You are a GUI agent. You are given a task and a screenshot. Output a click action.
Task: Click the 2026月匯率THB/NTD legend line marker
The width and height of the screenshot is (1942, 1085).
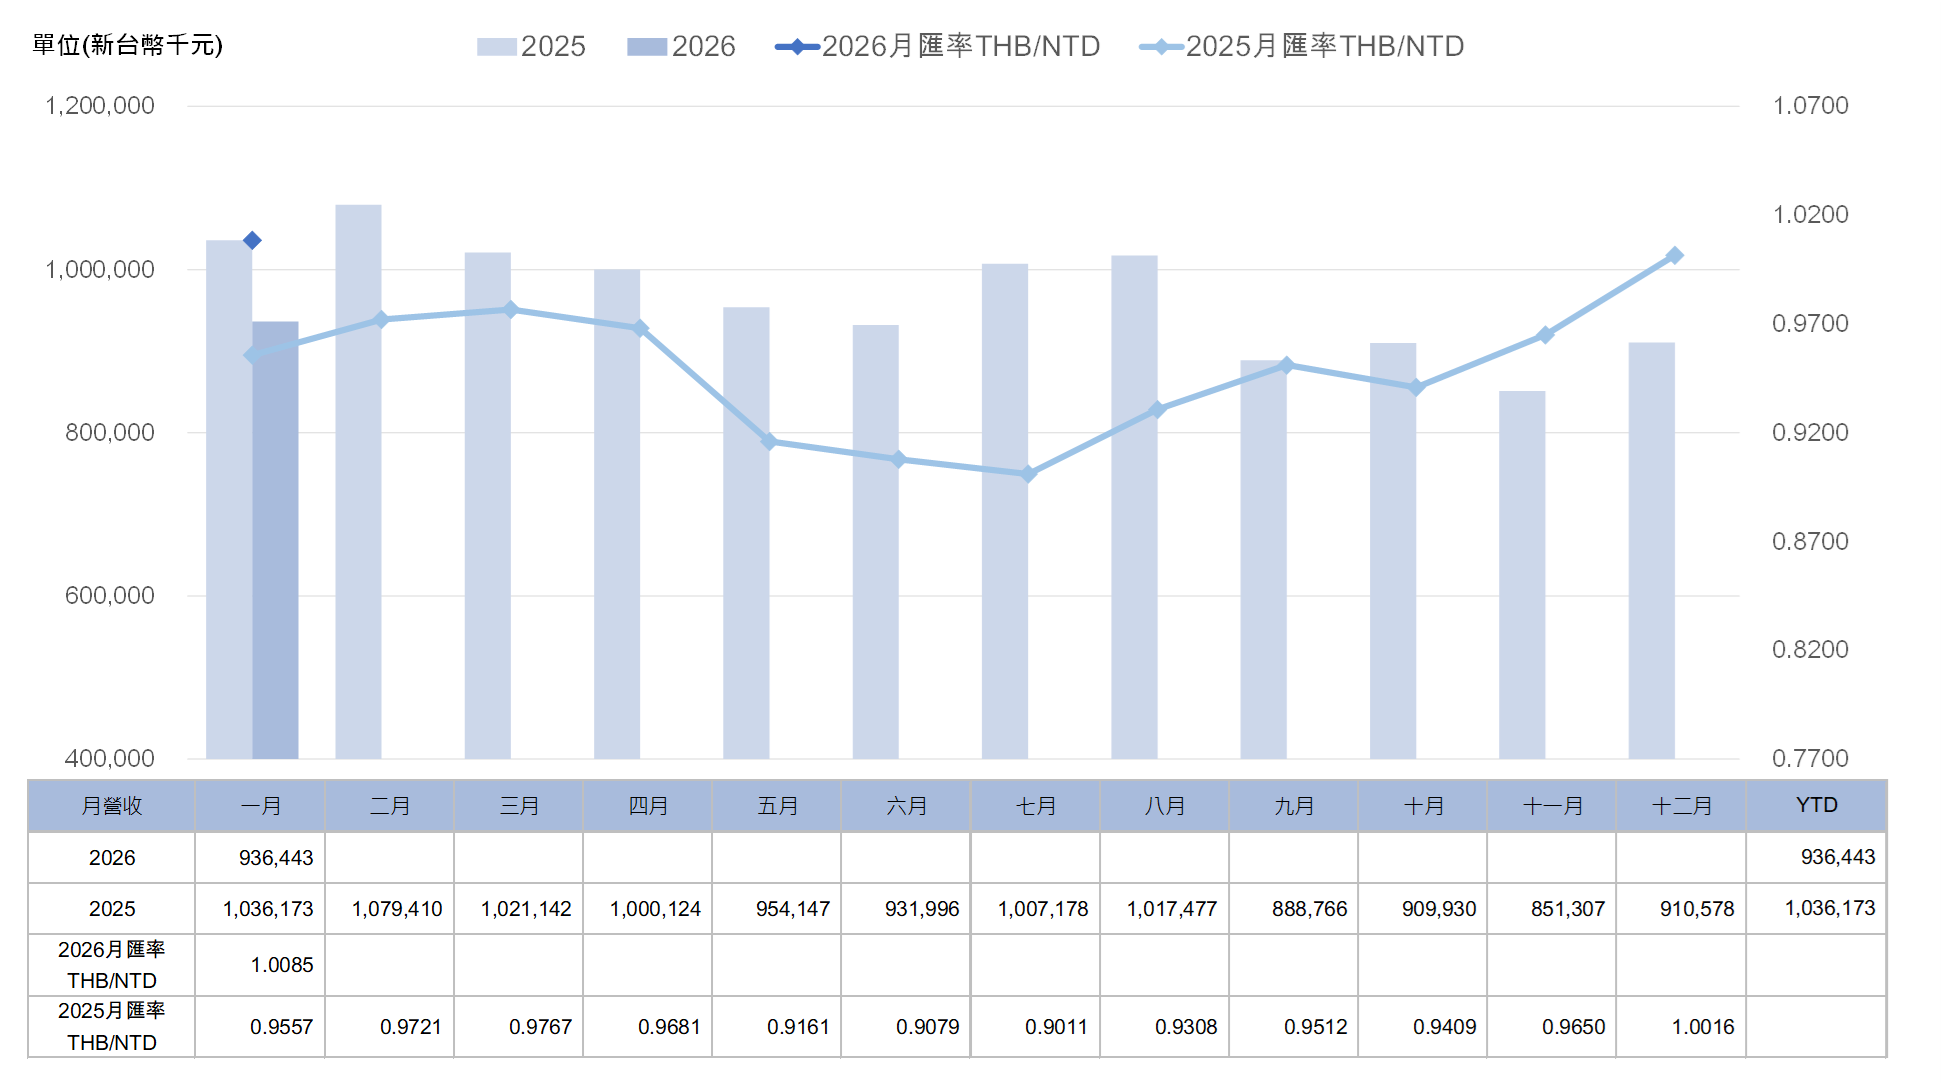click(797, 47)
